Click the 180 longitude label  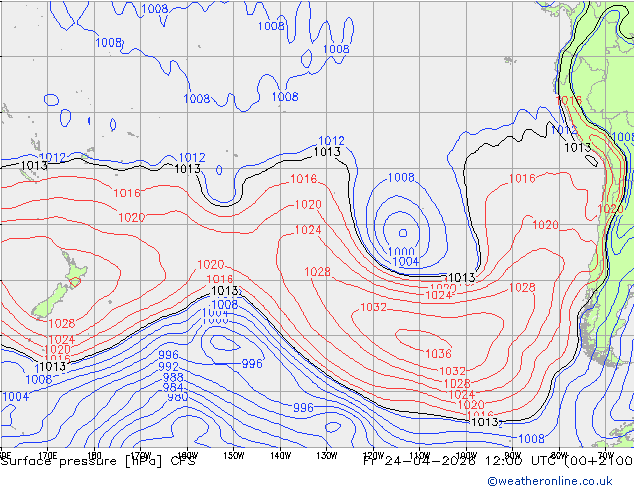click(x=94, y=456)
